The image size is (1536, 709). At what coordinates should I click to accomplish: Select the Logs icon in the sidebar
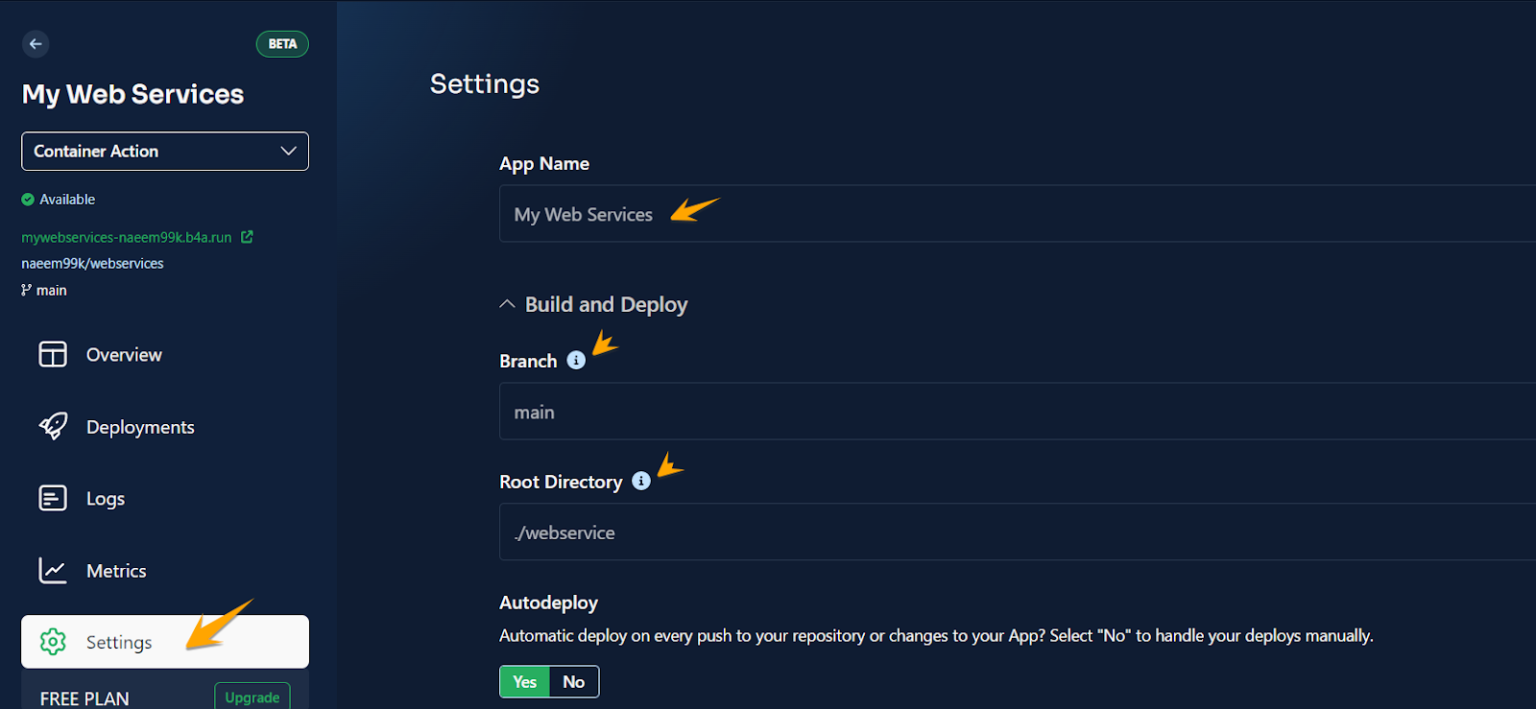[x=53, y=498]
